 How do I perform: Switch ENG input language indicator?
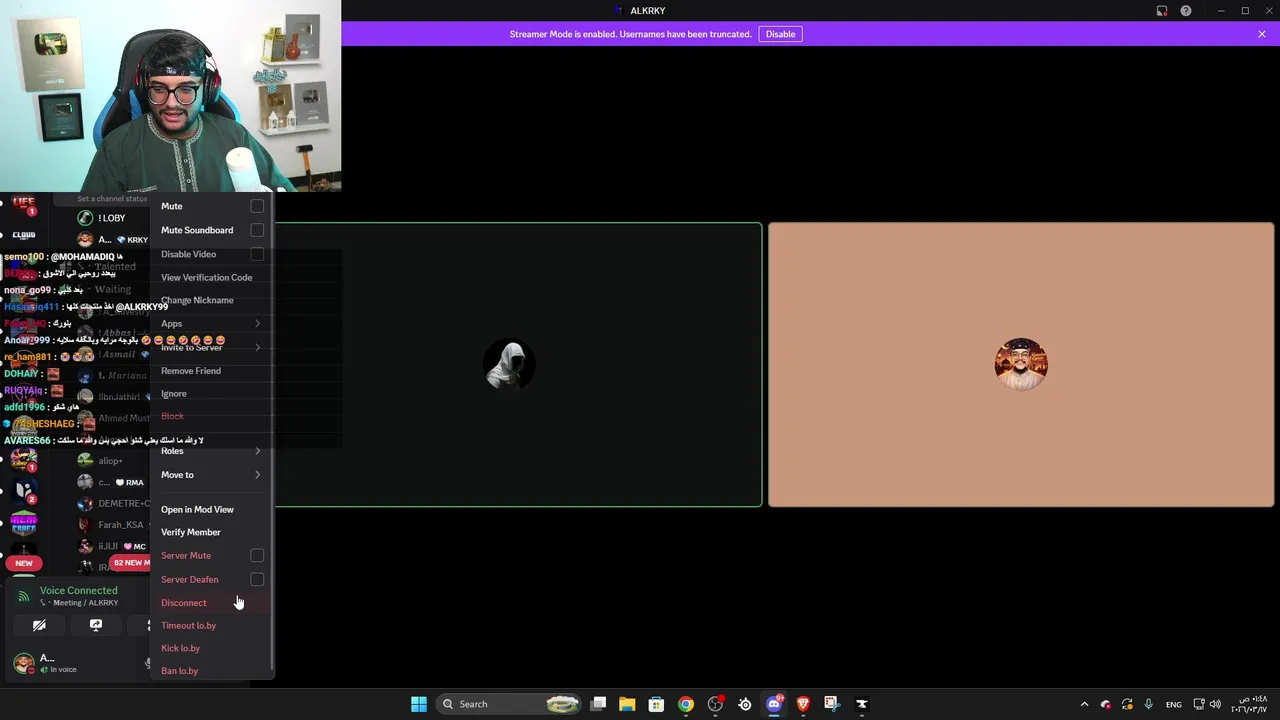coord(1174,704)
